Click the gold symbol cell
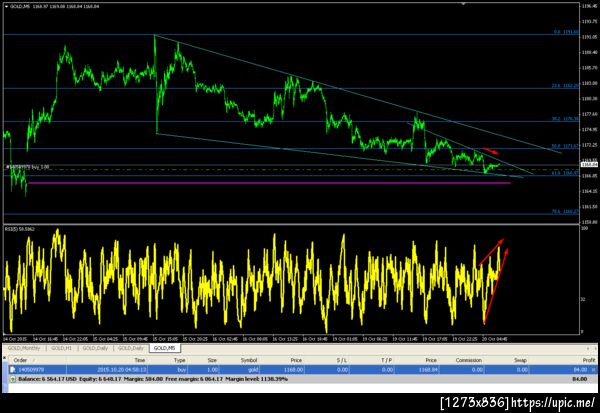The height and width of the screenshot is (413, 600). (x=253, y=370)
